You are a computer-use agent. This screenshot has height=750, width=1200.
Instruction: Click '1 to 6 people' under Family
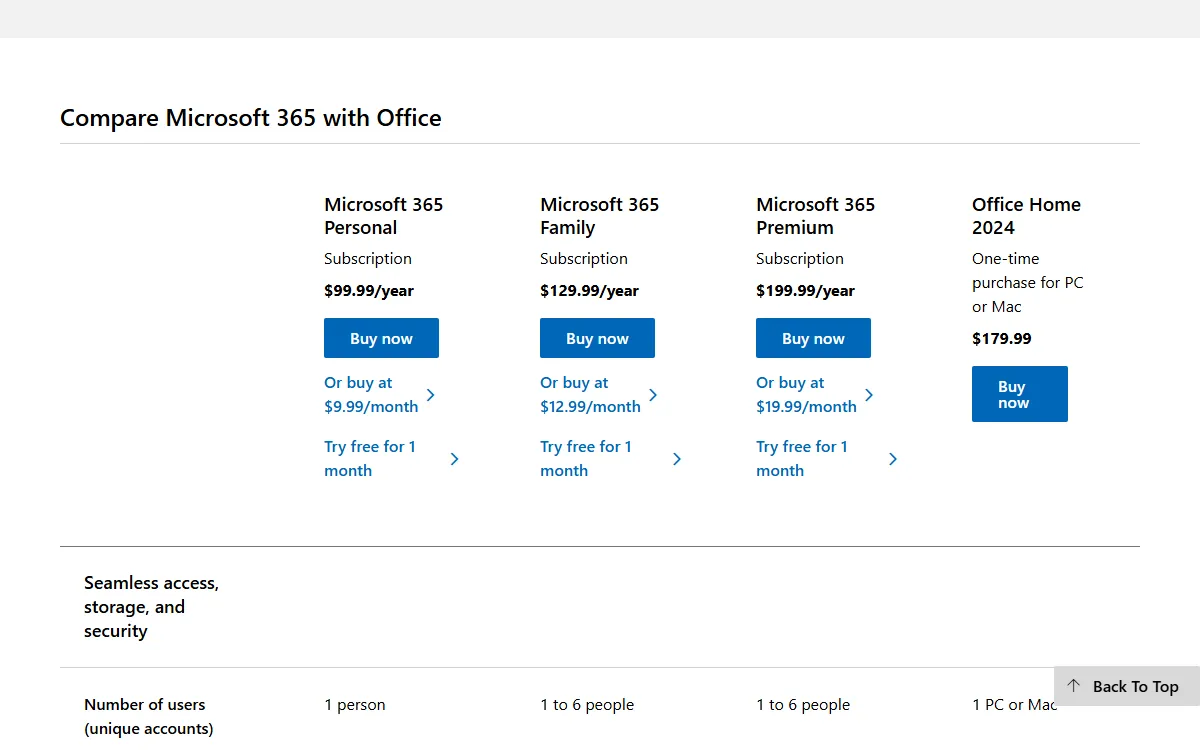click(x=587, y=705)
